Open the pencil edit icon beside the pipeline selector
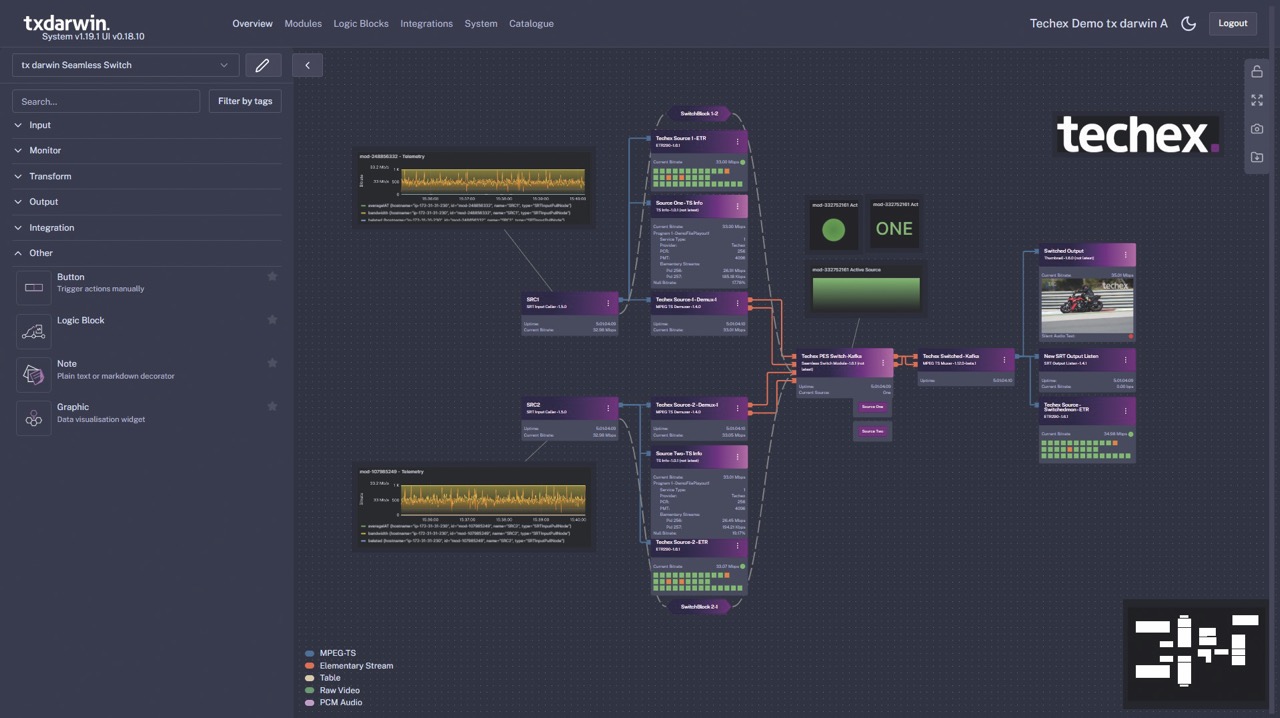Screen dimensions: 1280x718 (x=262, y=64)
